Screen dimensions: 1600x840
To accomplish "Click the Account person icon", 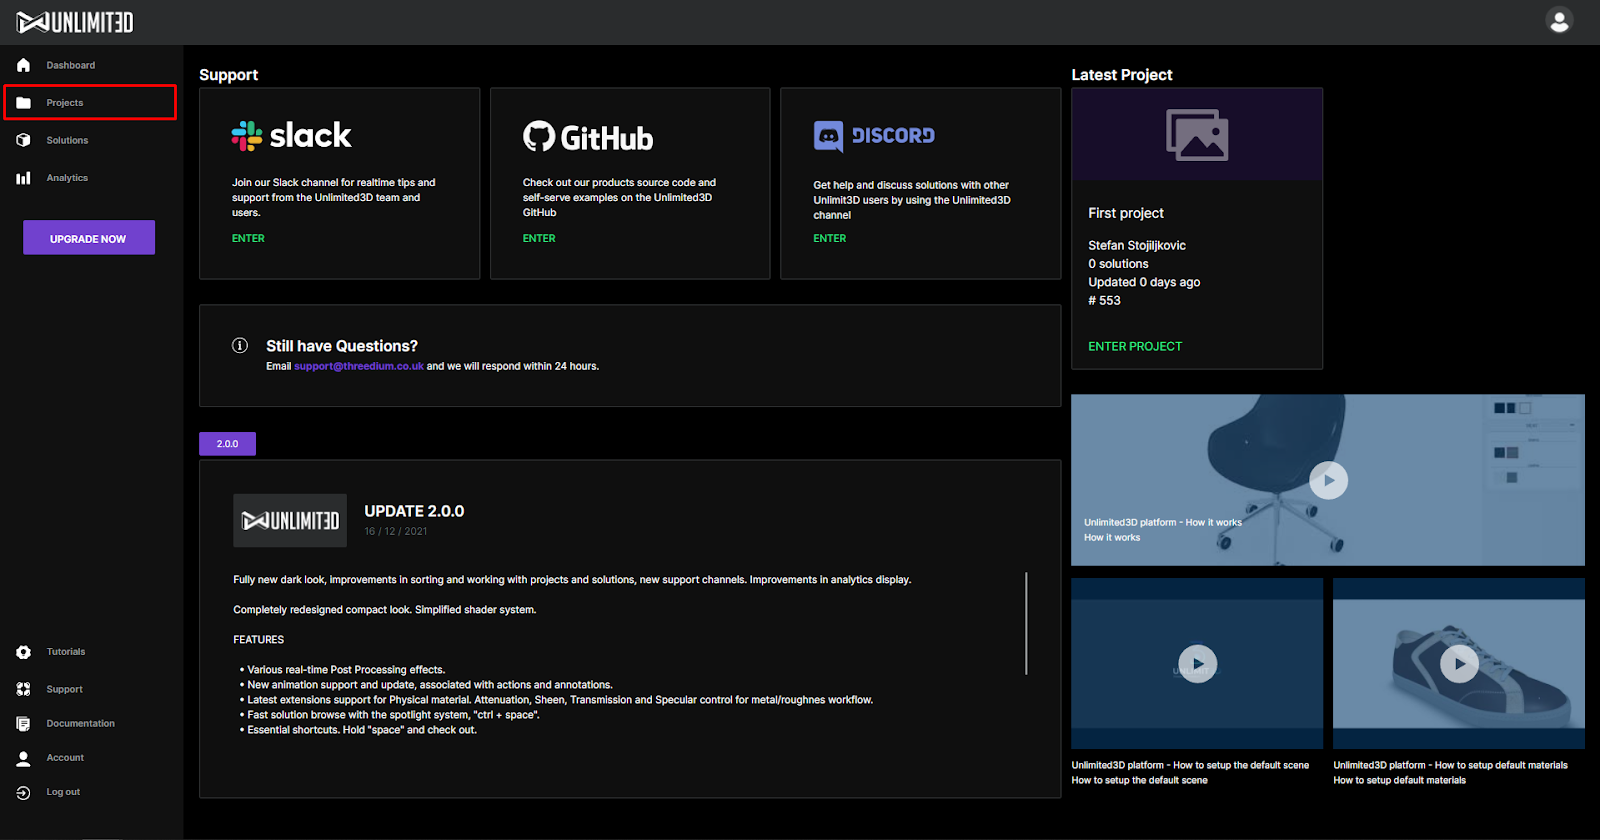I will [23, 758].
